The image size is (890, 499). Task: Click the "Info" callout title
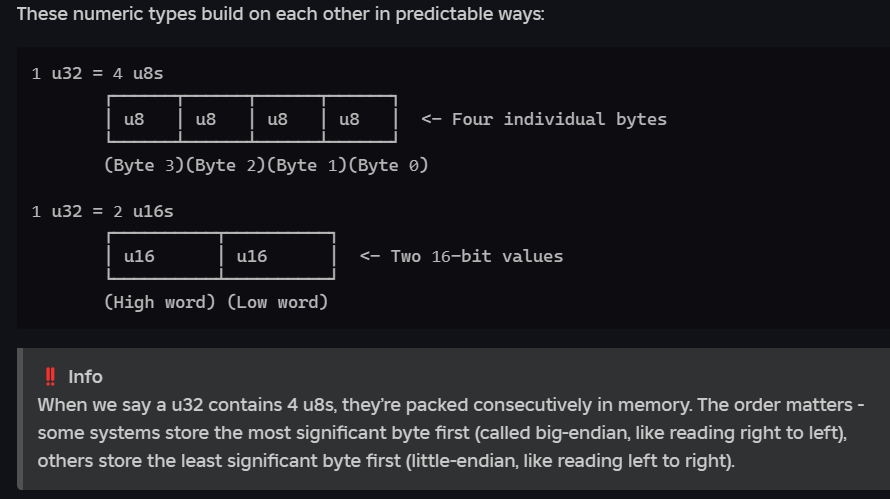(x=85, y=377)
